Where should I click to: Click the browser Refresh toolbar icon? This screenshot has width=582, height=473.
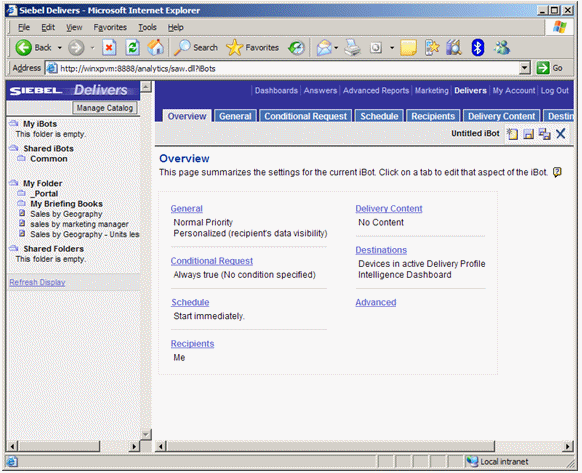(x=132, y=48)
